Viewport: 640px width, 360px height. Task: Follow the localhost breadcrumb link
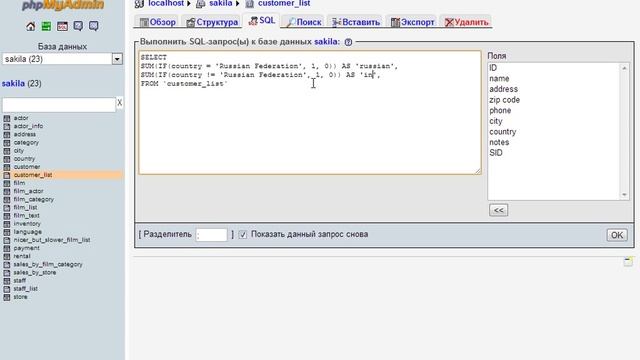[x=166, y=4]
